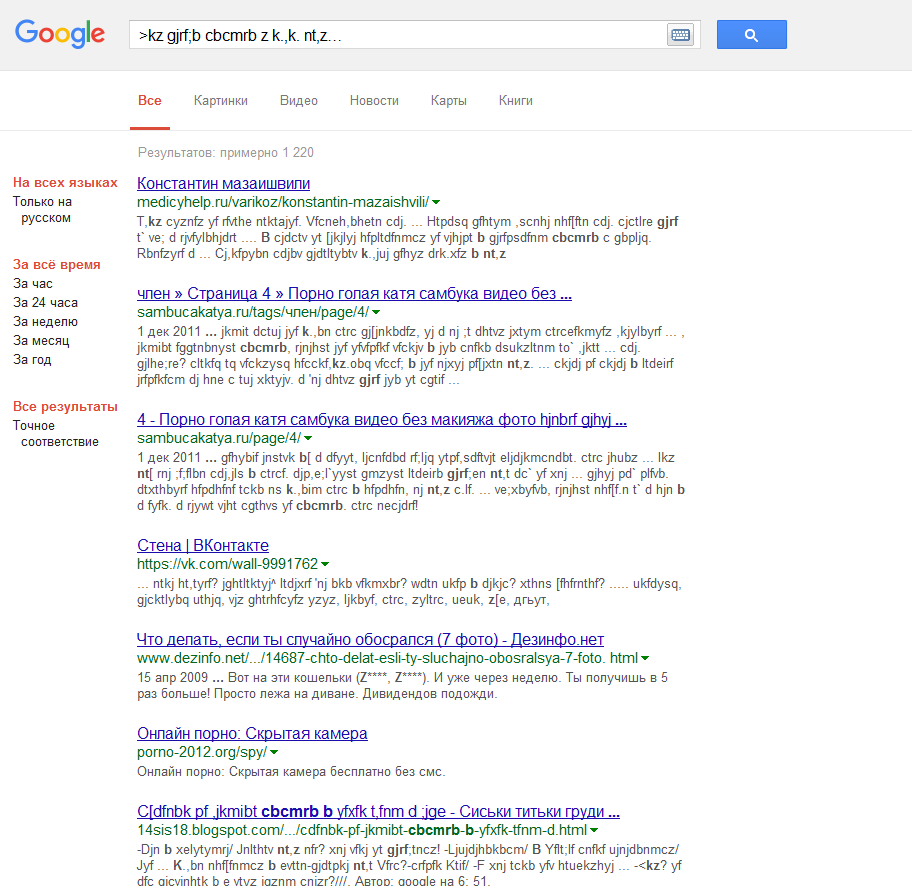Switch to the Видео tab
The width and height of the screenshot is (912, 886).
298,101
